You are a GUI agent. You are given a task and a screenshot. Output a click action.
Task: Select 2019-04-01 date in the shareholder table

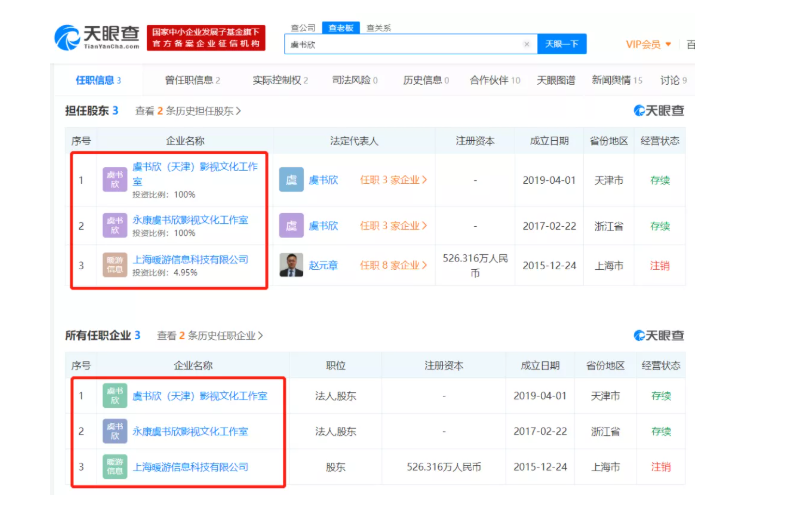[x=549, y=180]
